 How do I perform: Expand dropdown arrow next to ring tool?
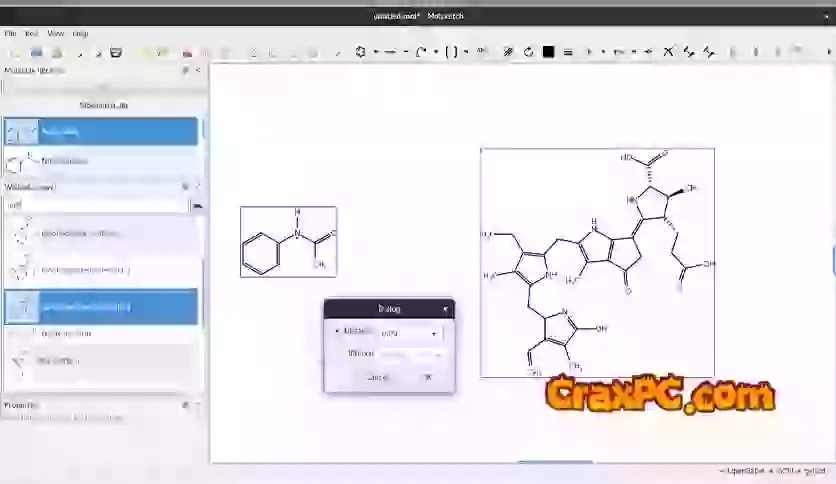(x=375, y=52)
